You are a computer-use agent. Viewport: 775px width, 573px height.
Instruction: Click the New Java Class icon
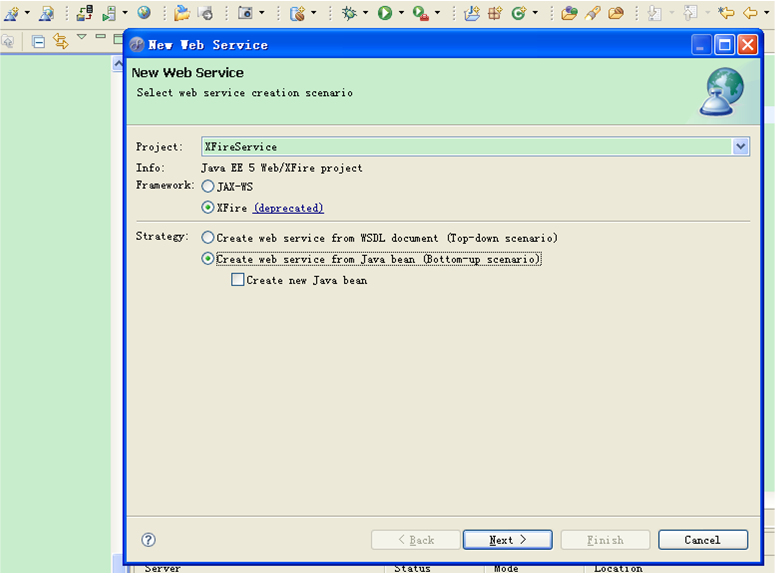(x=518, y=13)
